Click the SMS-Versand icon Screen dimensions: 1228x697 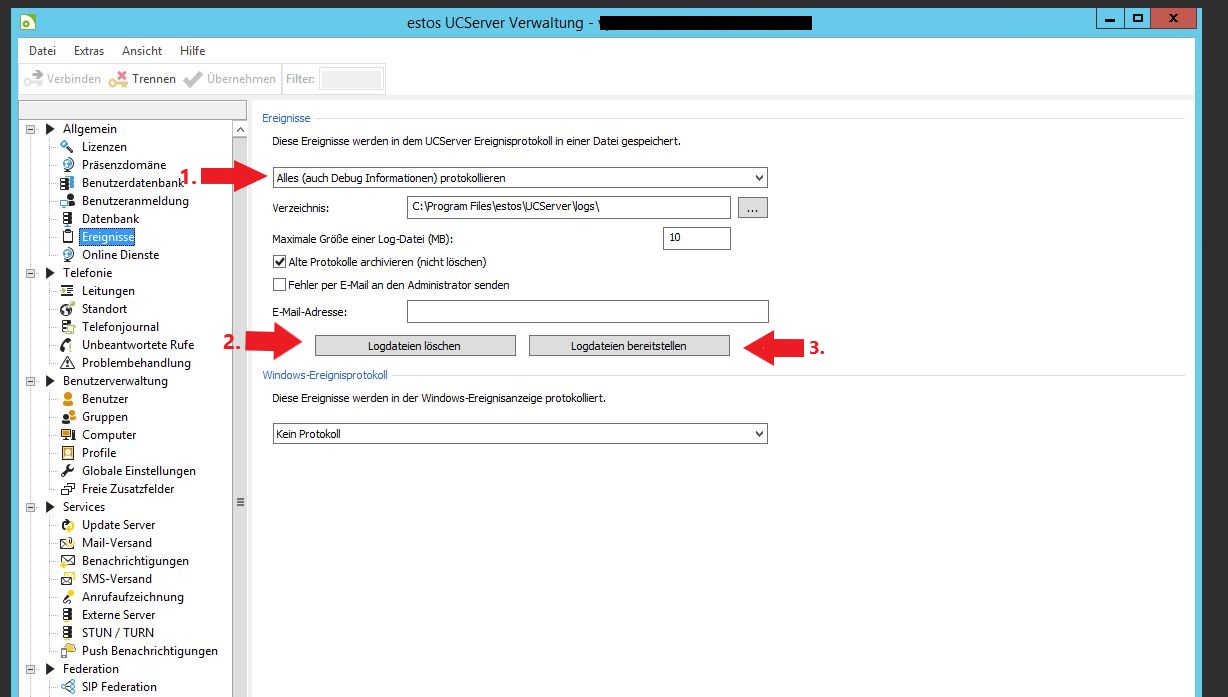[x=67, y=579]
